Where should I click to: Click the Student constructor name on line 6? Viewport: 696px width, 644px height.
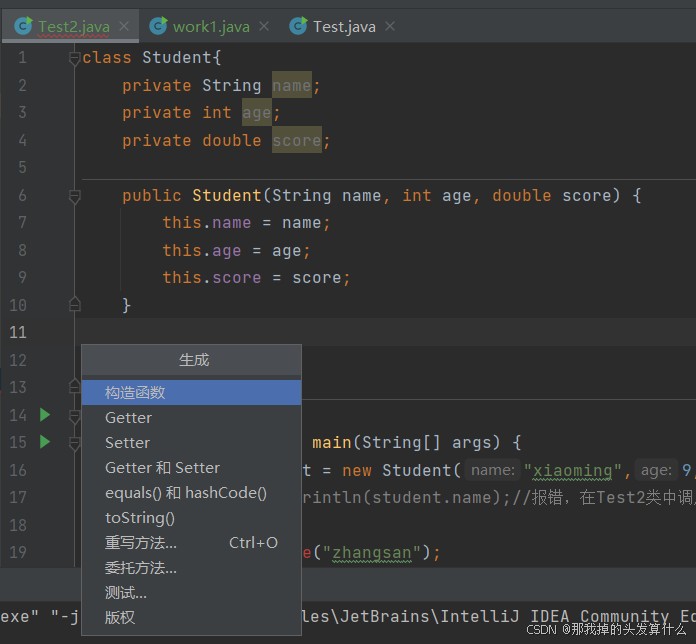(227, 195)
